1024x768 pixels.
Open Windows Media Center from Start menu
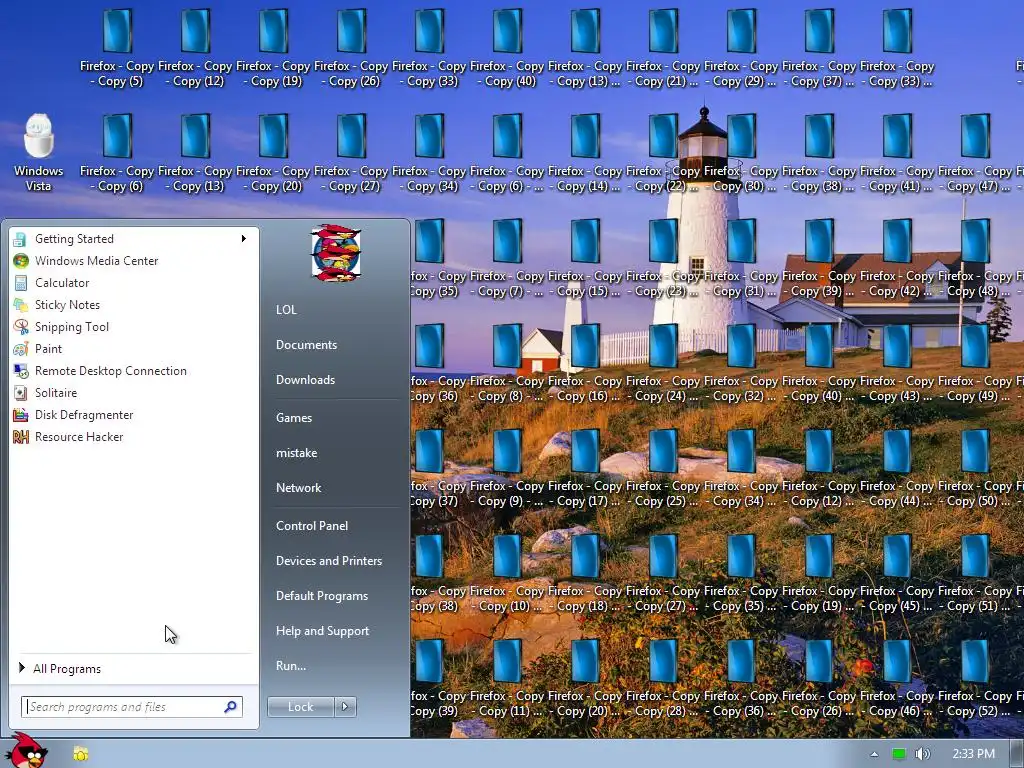(134, 261)
